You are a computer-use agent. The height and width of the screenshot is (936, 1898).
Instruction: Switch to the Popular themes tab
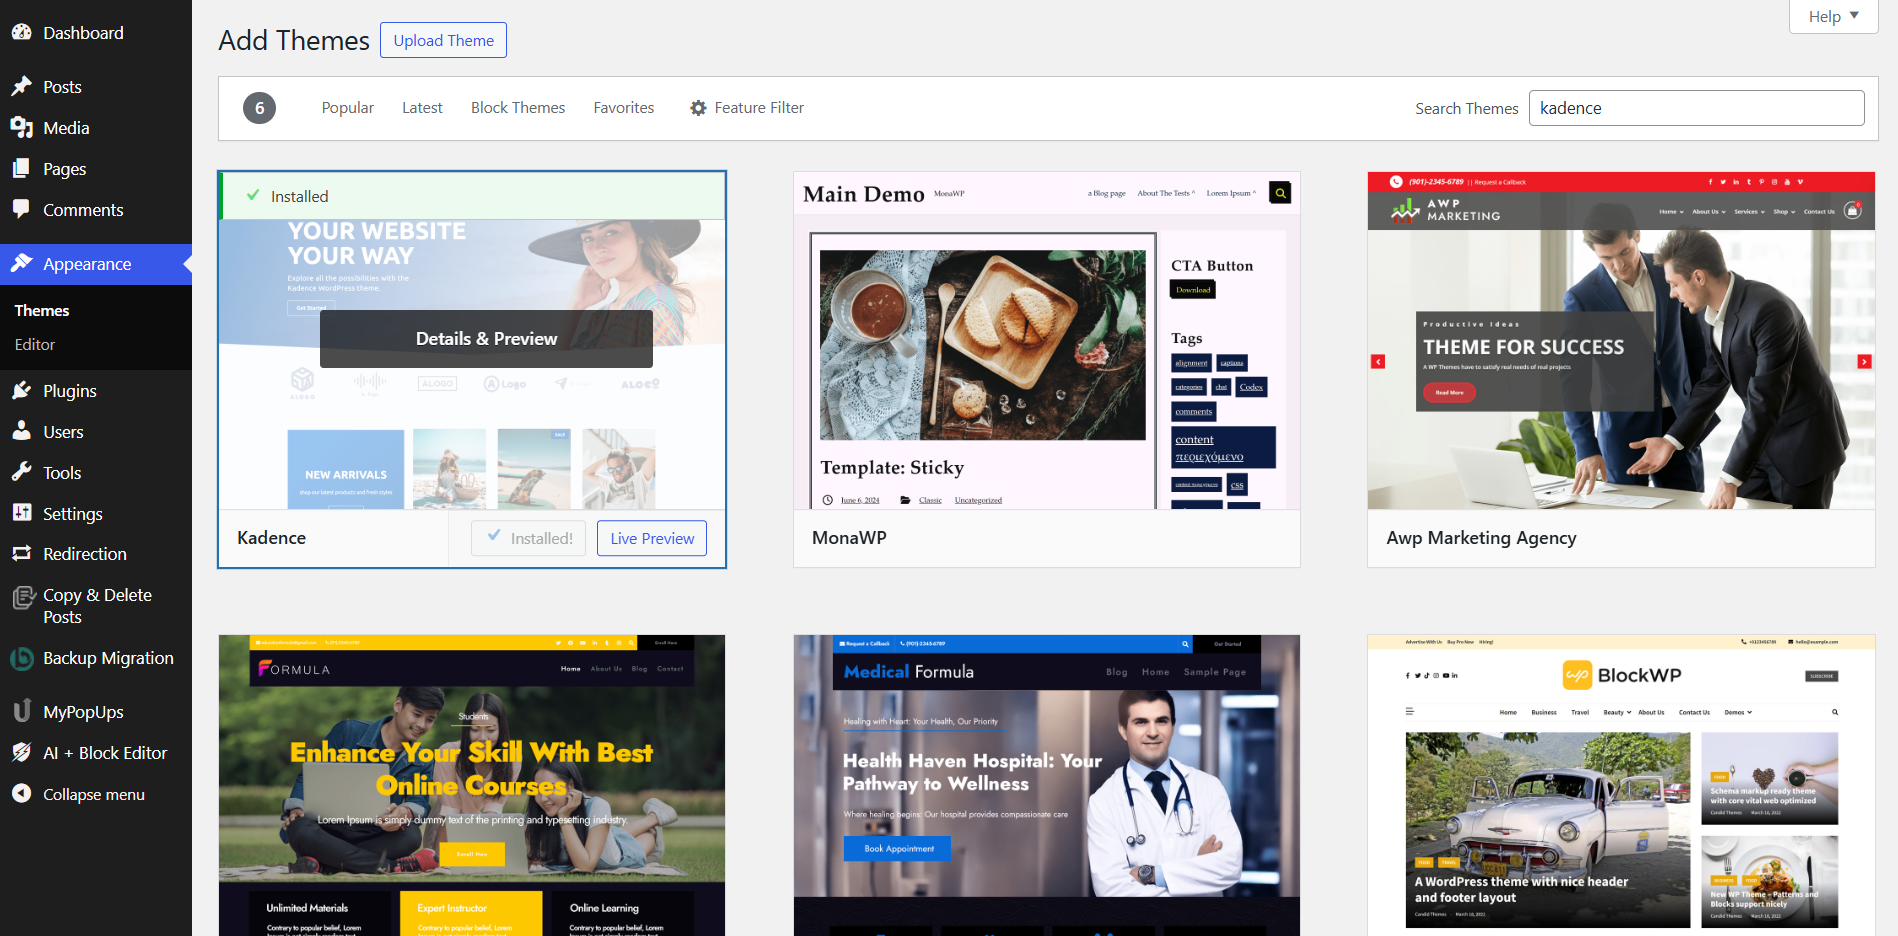(x=347, y=108)
